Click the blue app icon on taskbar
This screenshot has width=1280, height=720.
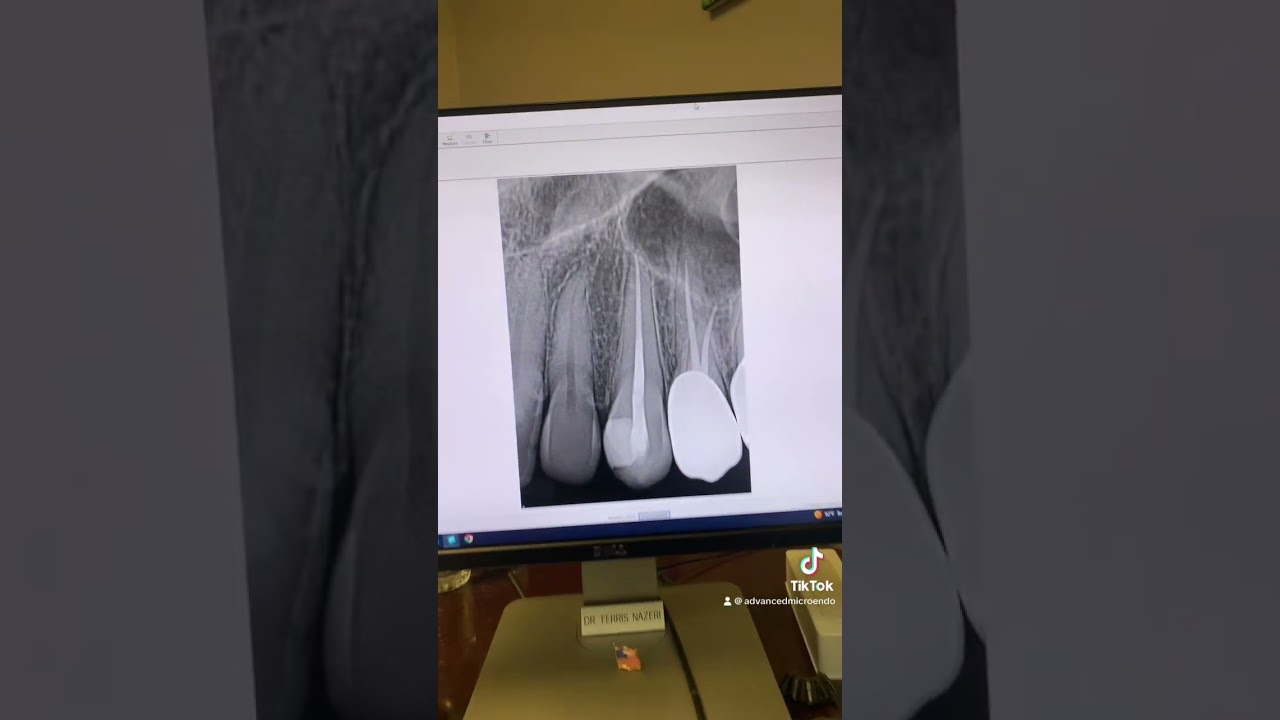[451, 540]
